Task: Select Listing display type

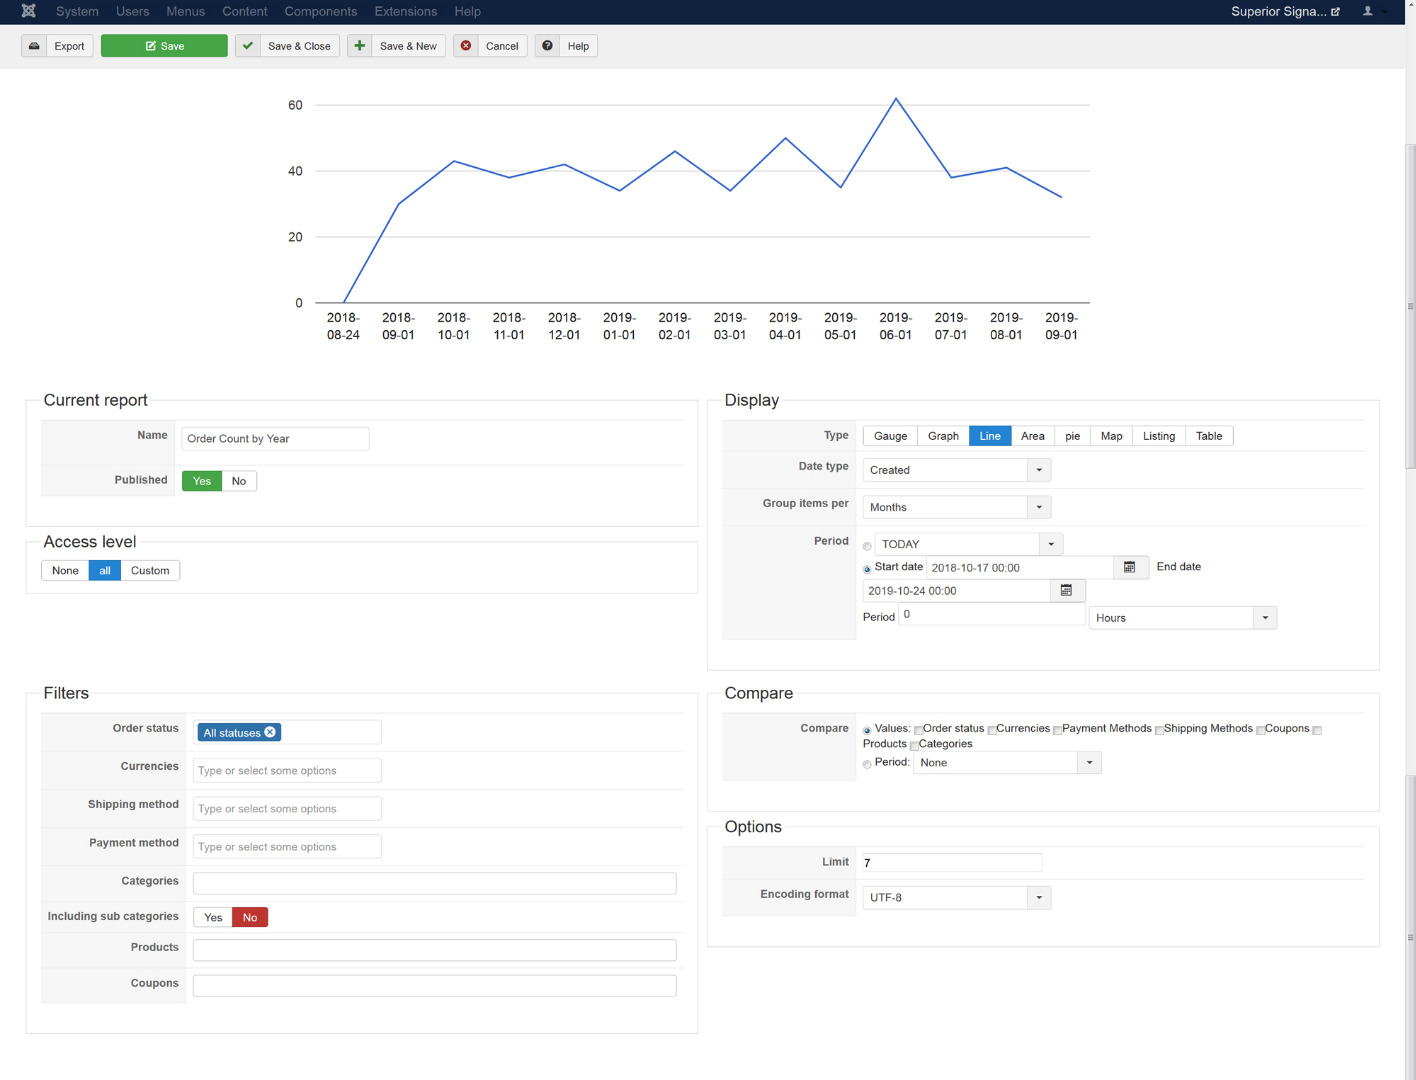Action: [x=1159, y=436]
